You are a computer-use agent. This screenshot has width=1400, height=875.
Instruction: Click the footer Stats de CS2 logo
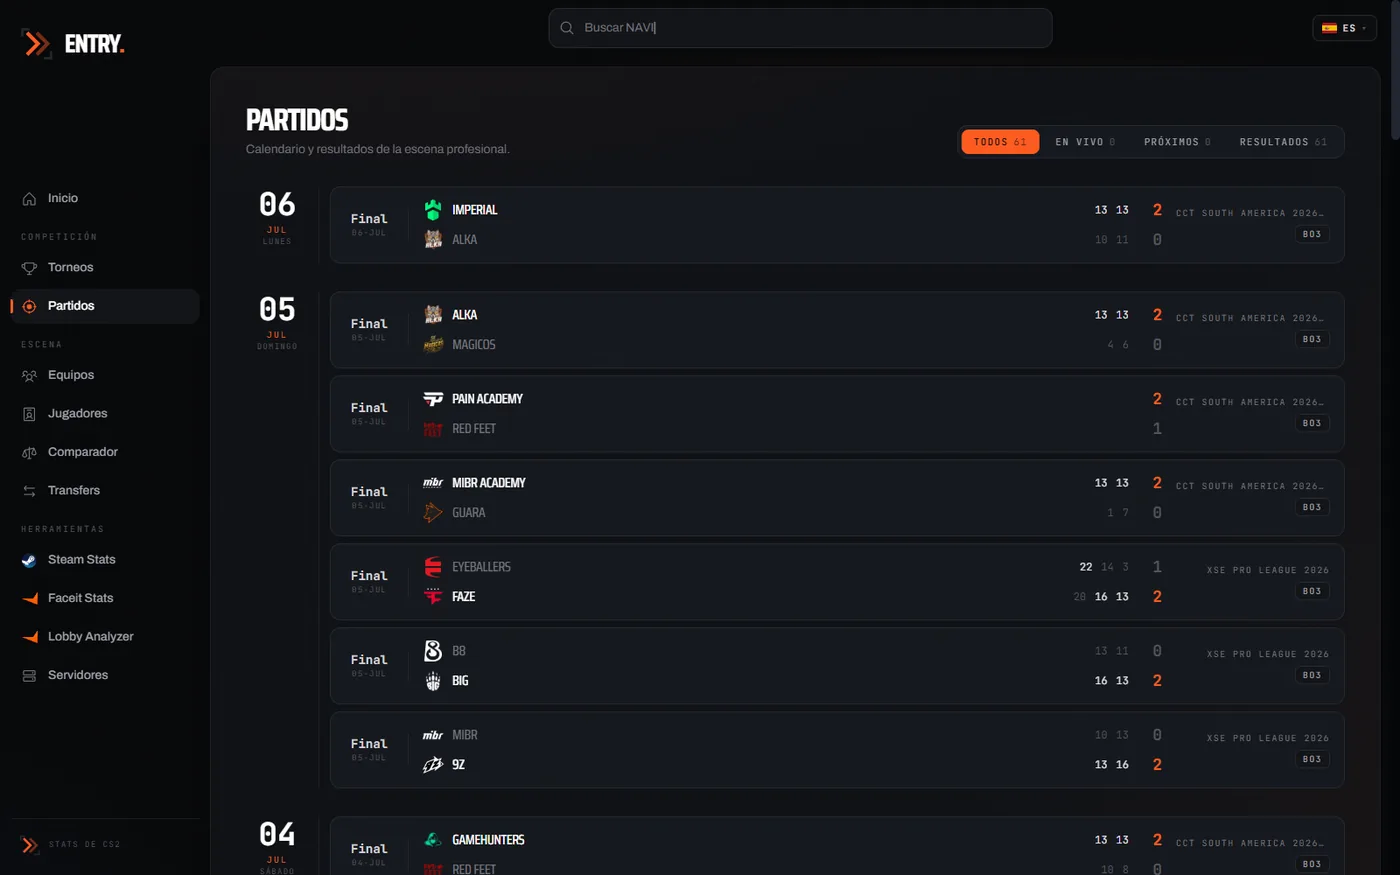30,845
